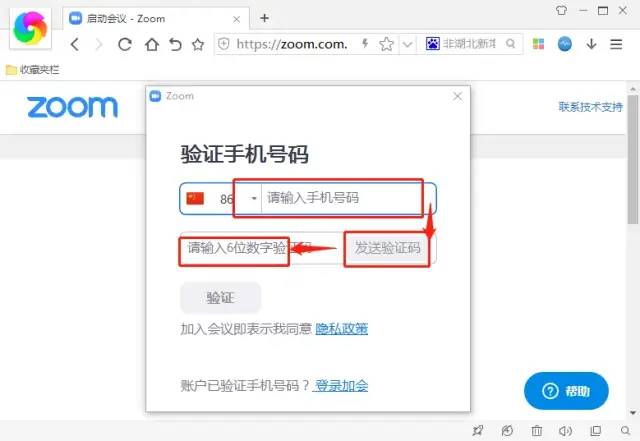Click the trash icon in status bar
This screenshot has height=441, width=640.
point(537,431)
